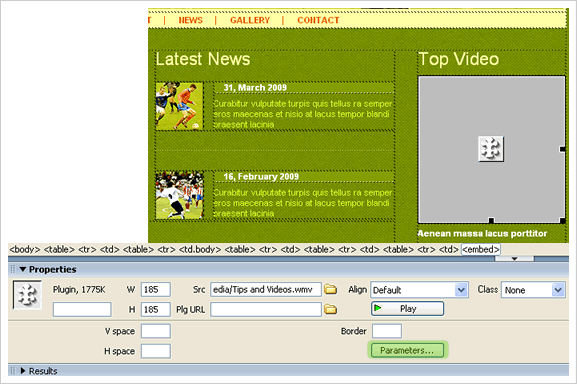Open the Align dropdown
Image resolution: width=577 pixels, height=384 pixels.
tap(461, 290)
